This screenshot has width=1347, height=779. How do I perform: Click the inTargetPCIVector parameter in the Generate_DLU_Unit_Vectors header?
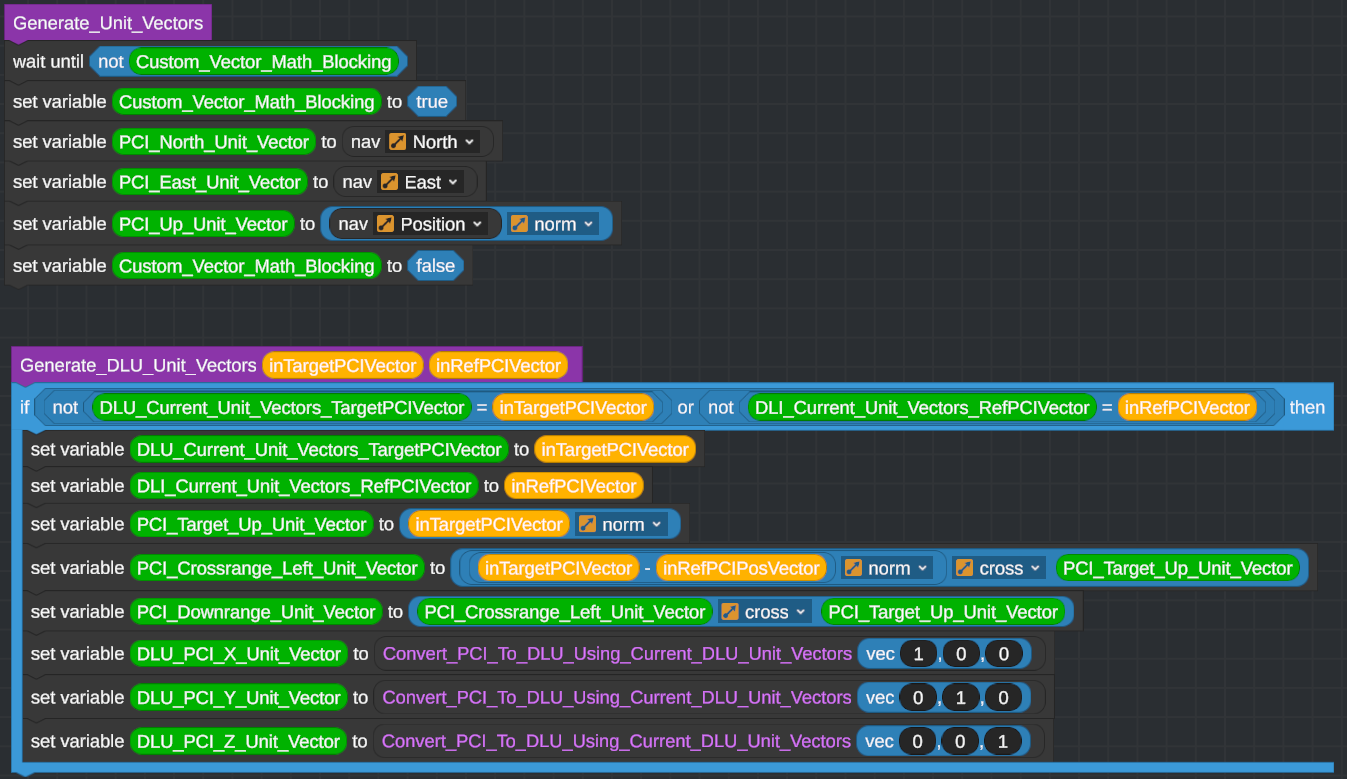pyautogui.click(x=342, y=366)
